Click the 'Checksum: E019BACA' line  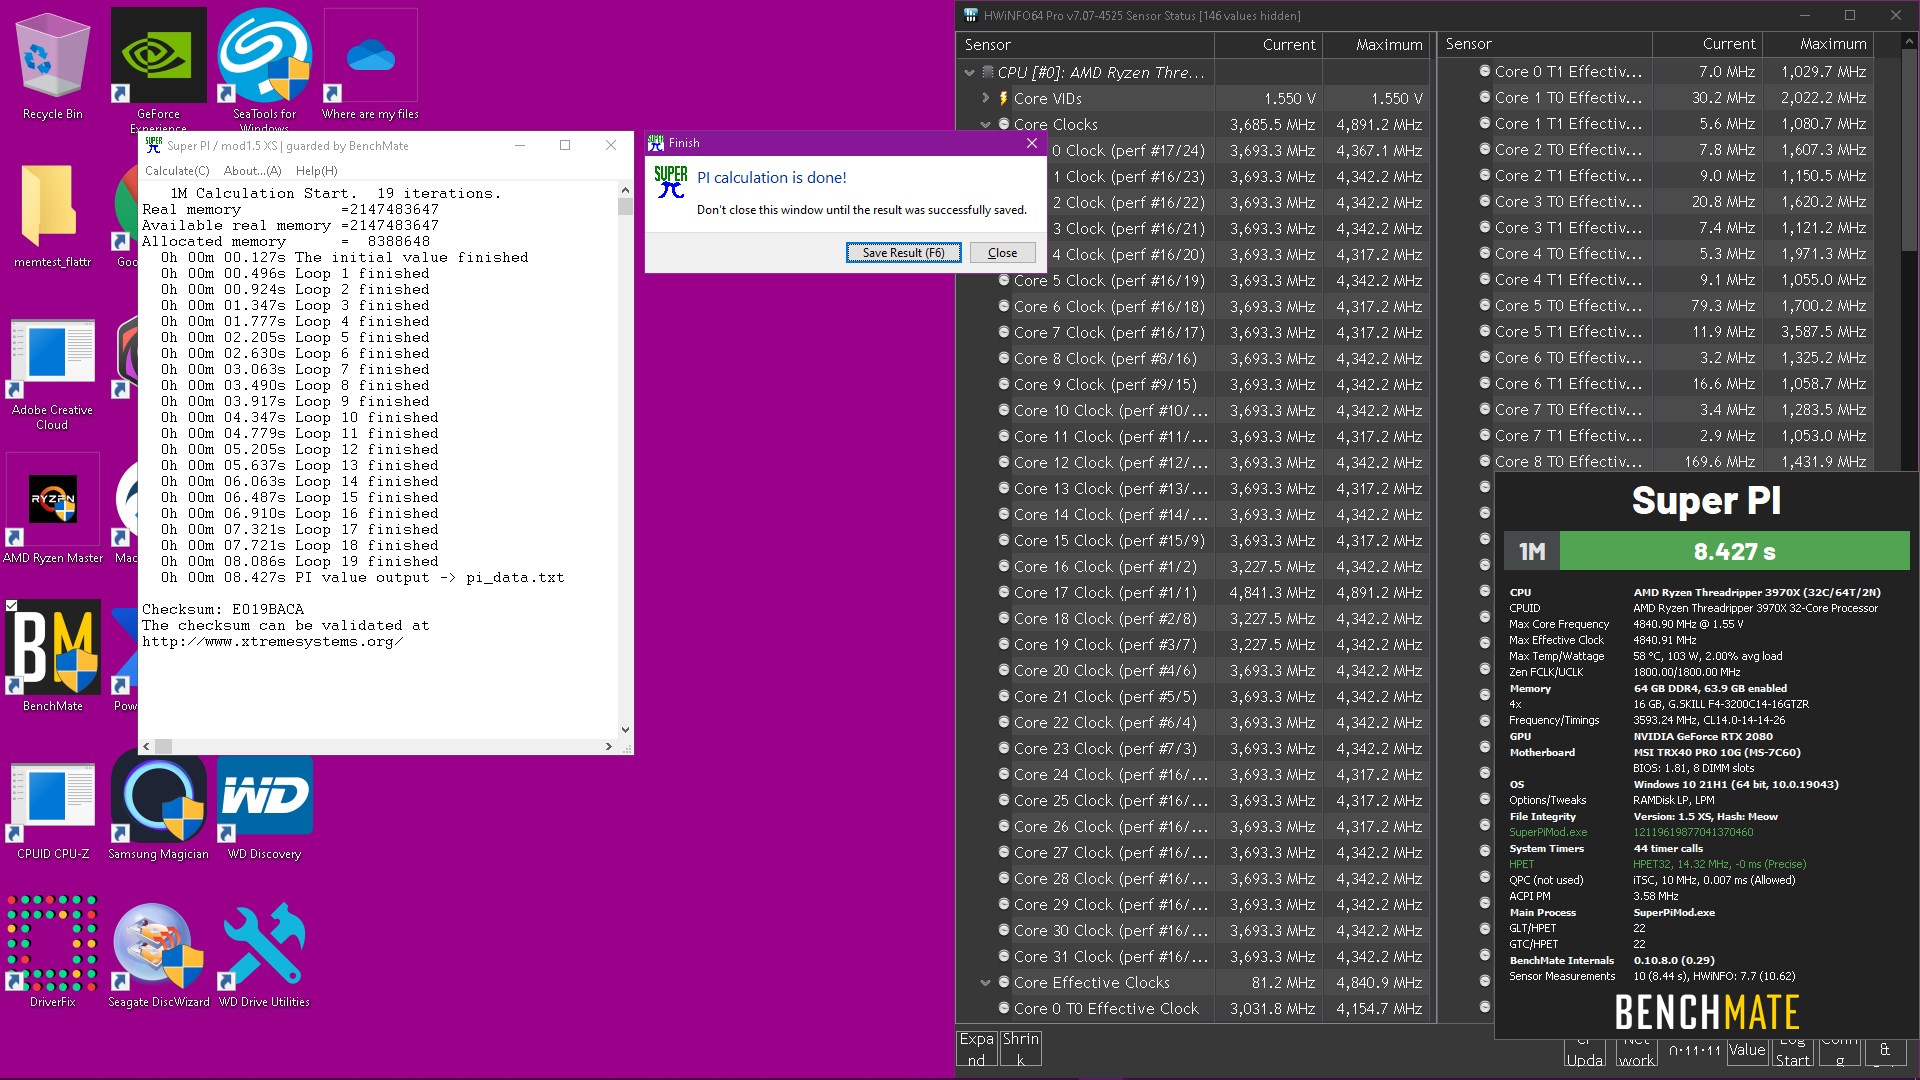tap(223, 609)
